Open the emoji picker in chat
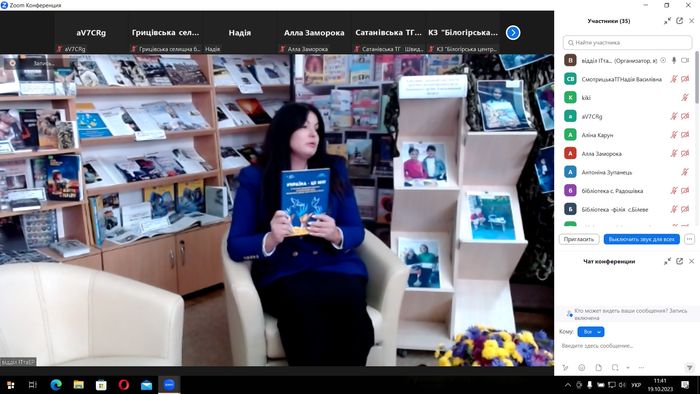 pos(582,368)
